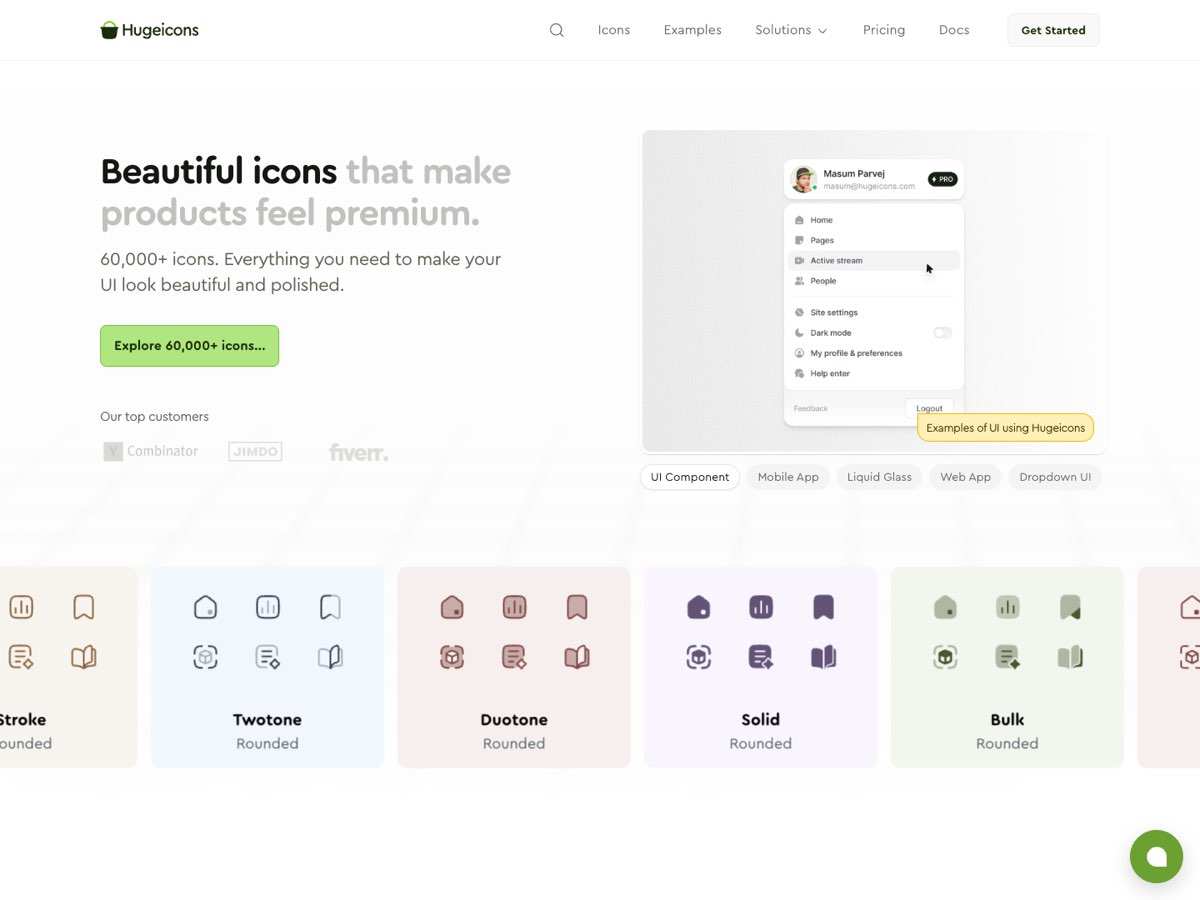1200x900 pixels.
Task: Click the open book icon in the Bulk card
Action: coord(1070,657)
